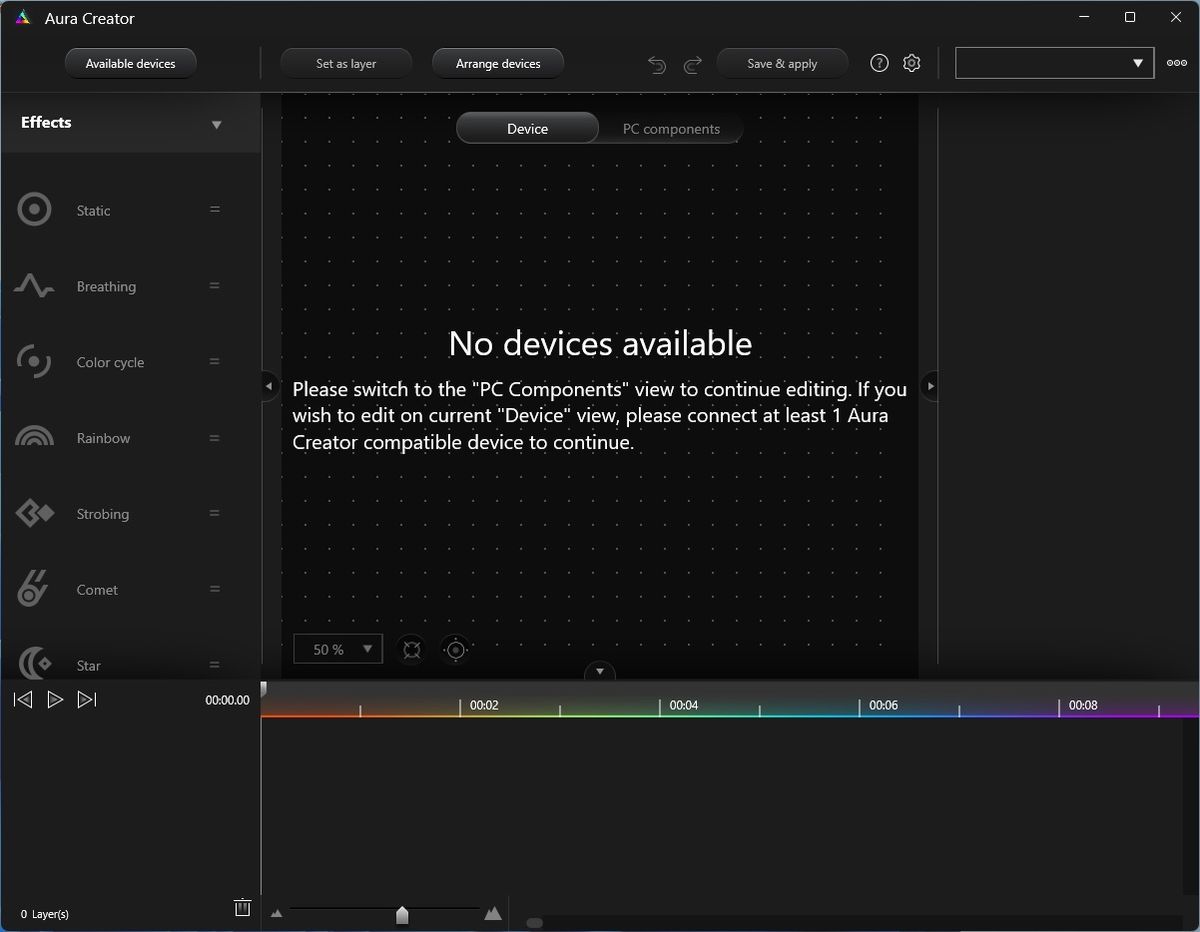
Task: Click the timeline zoom slider handle
Action: click(402, 915)
